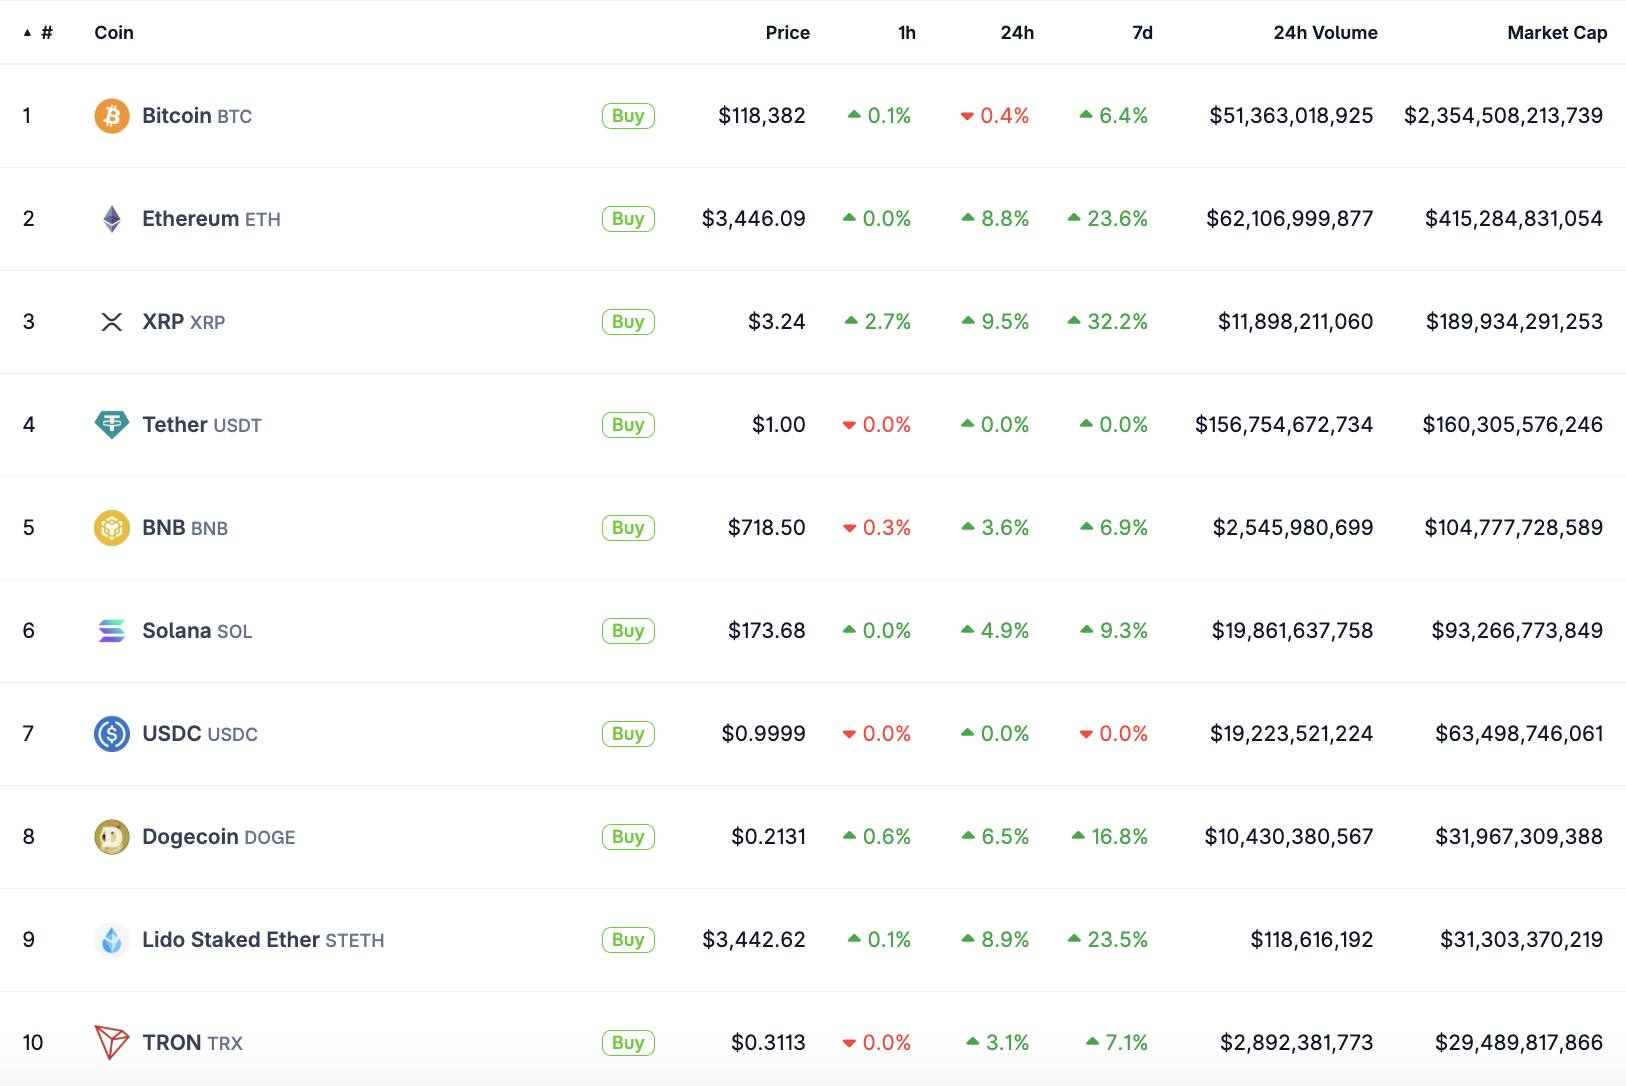This screenshot has width=1626, height=1086.
Task: Click Buy next to XRP
Action: click(628, 322)
